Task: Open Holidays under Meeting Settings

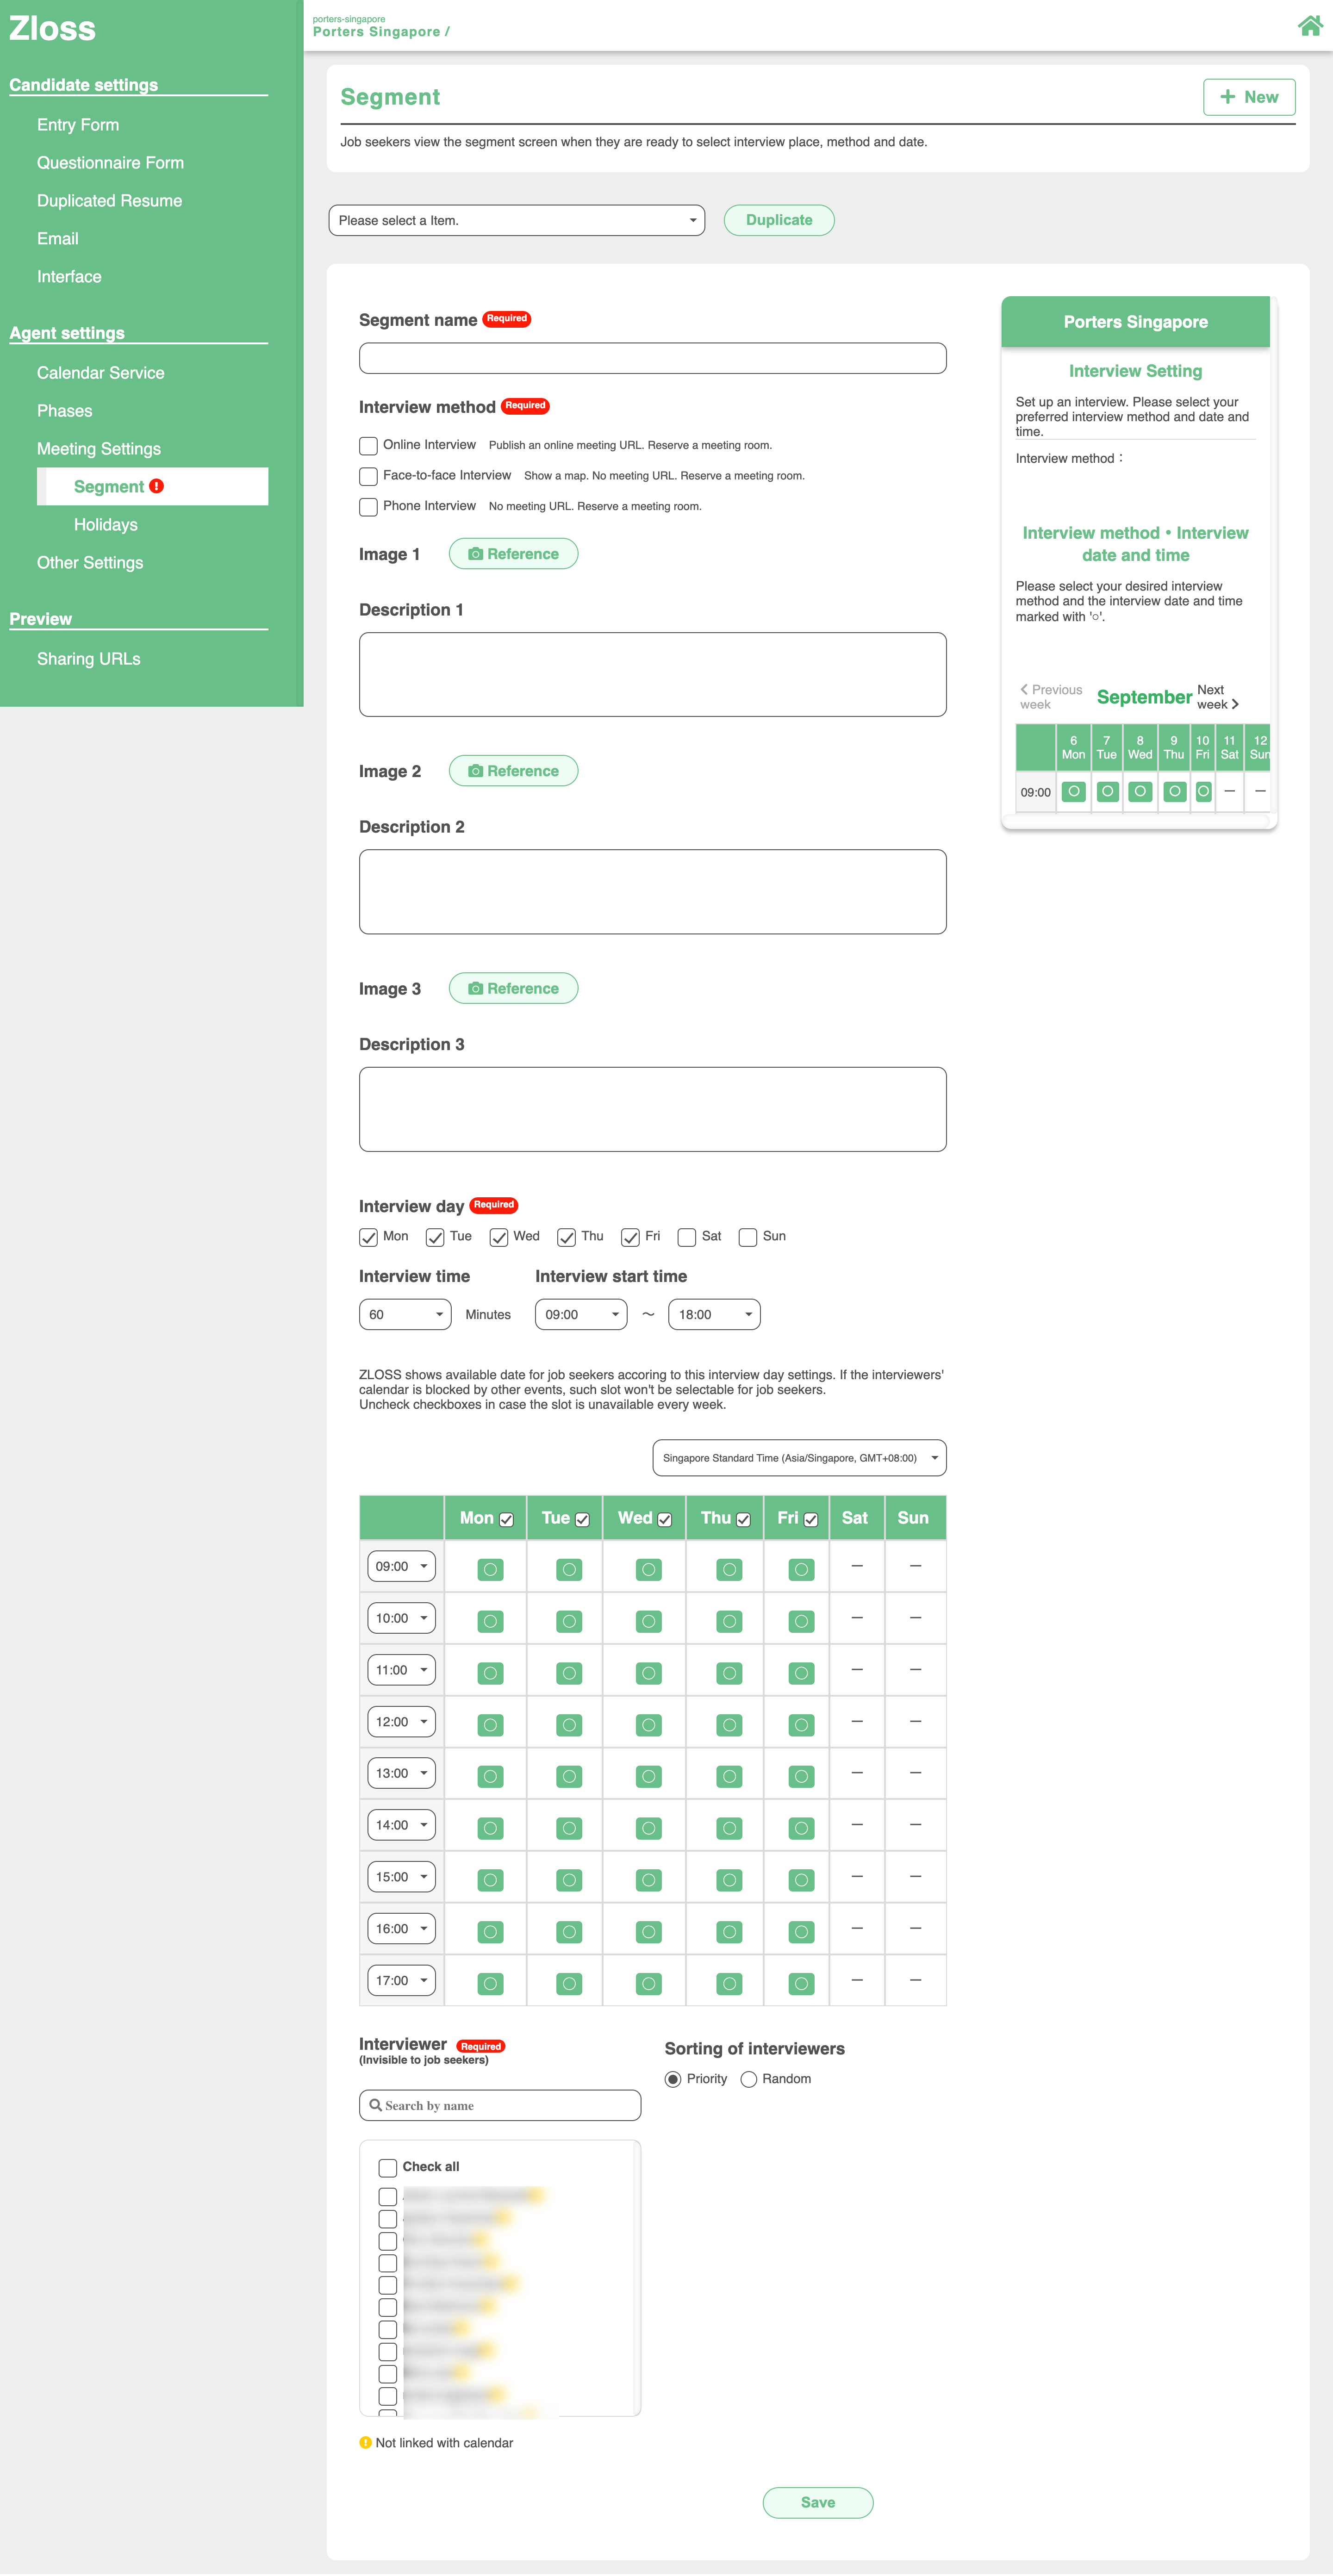Action: [x=106, y=525]
